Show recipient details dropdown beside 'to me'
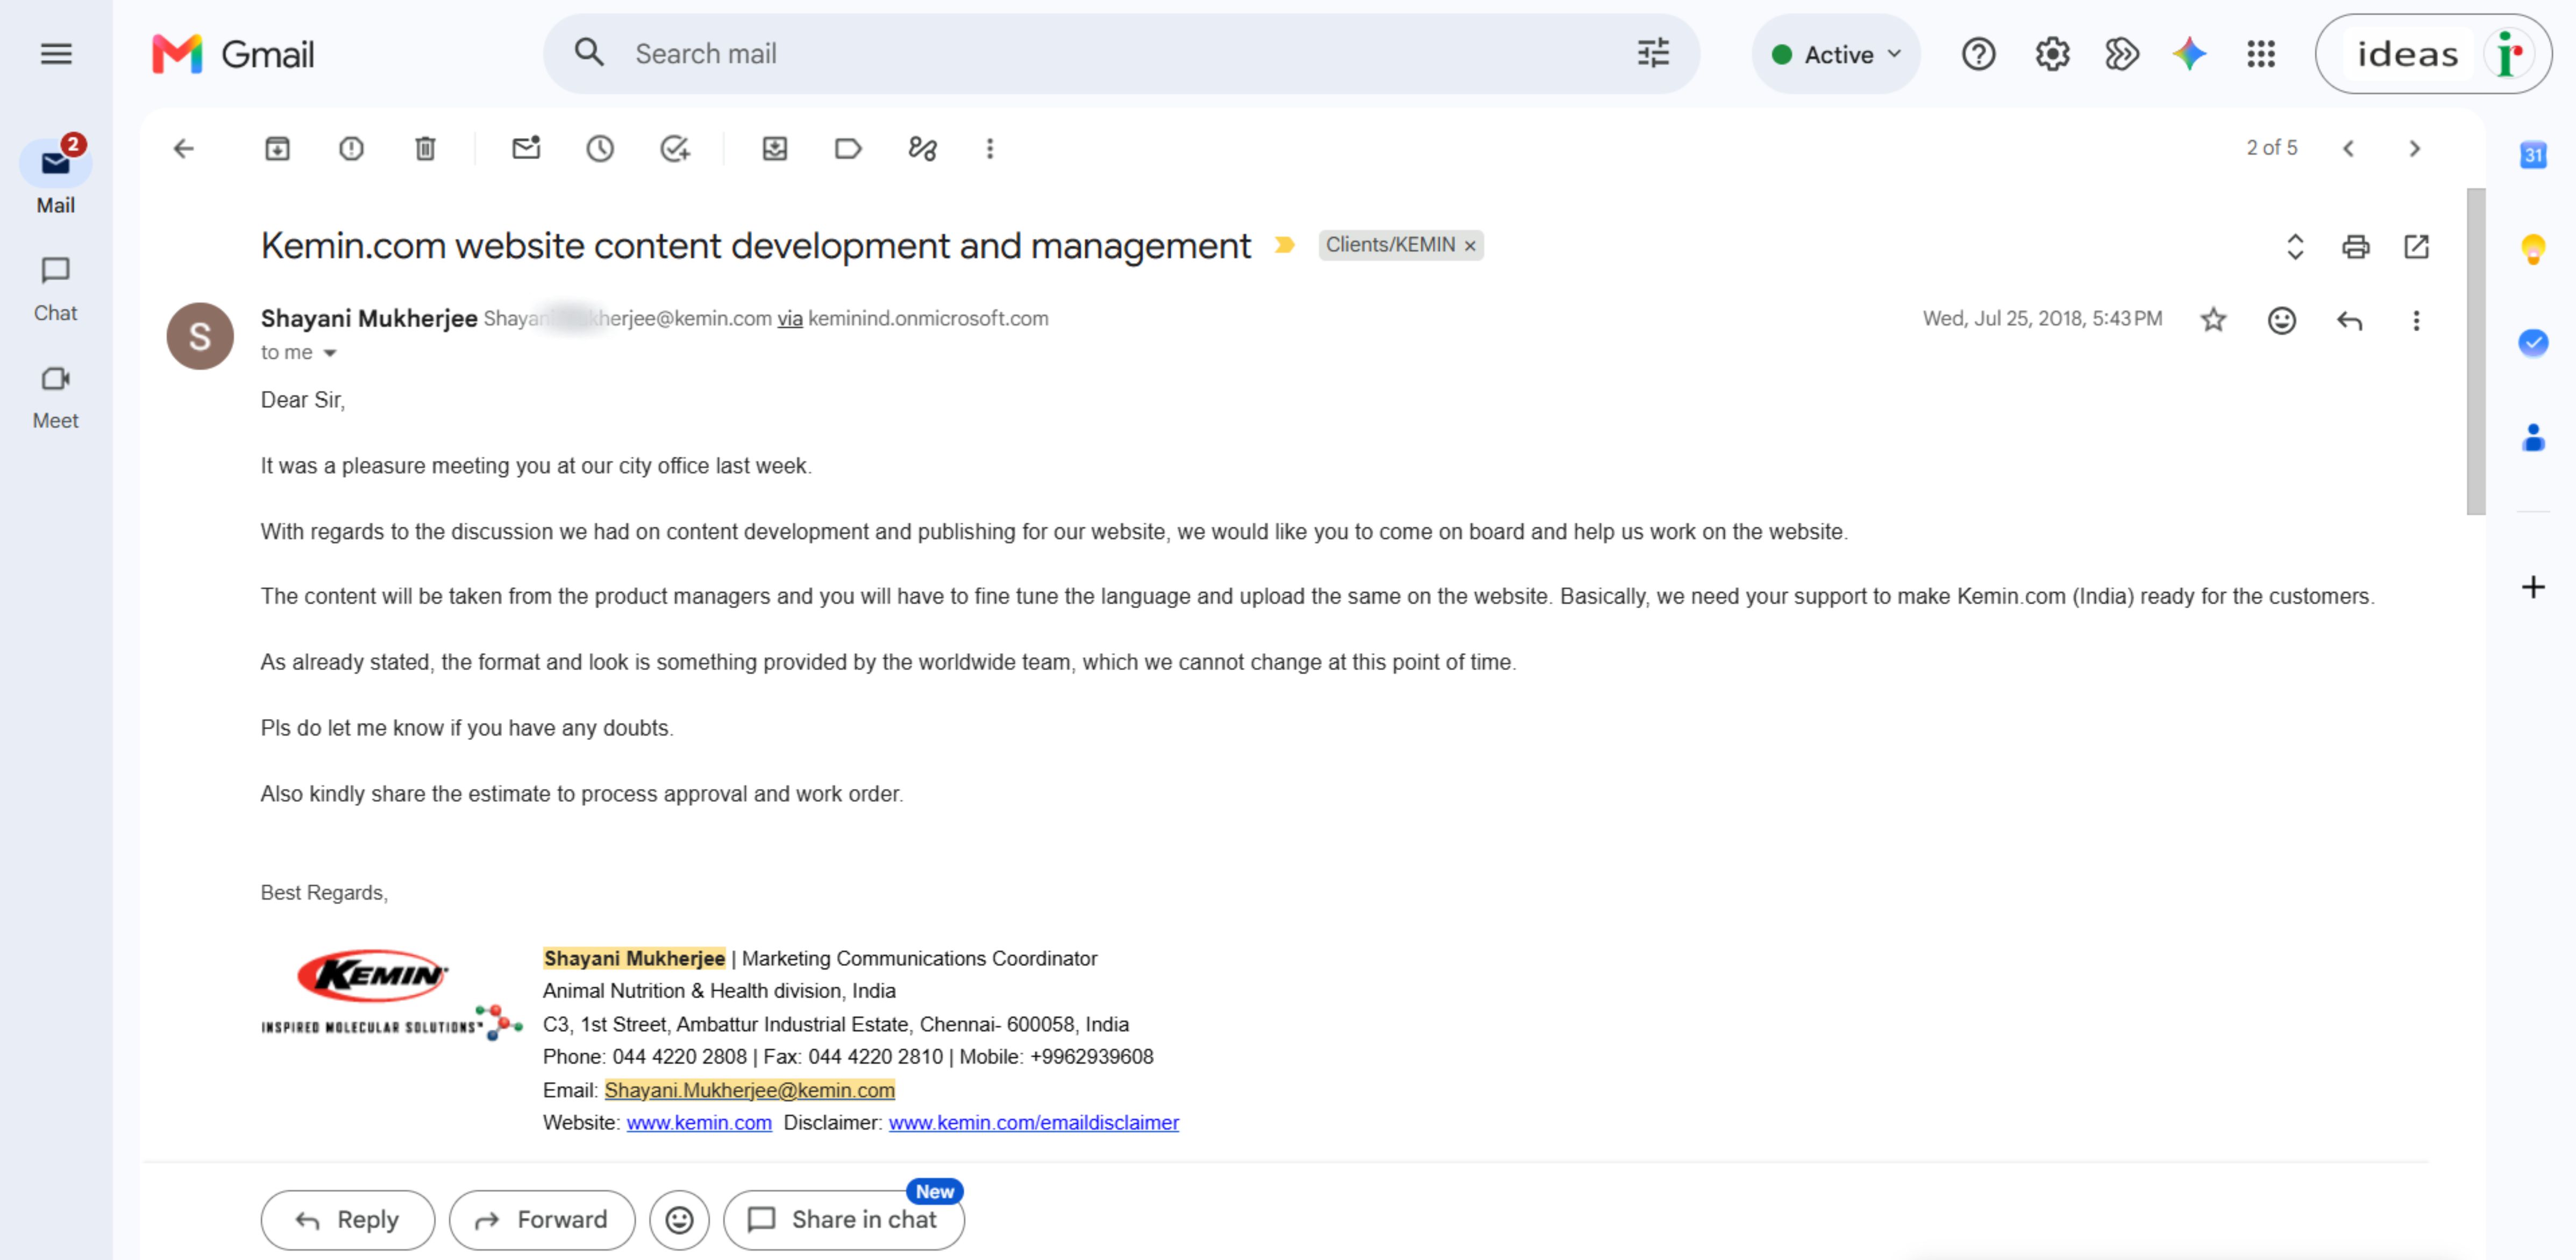Screen dimensions: 2576x1260 330,353
